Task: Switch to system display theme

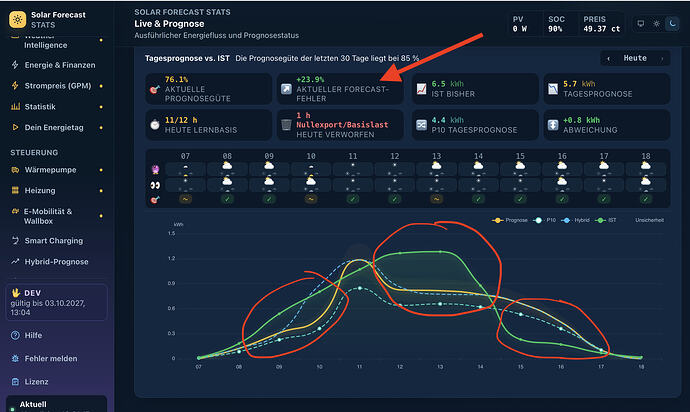Action: coord(641,24)
